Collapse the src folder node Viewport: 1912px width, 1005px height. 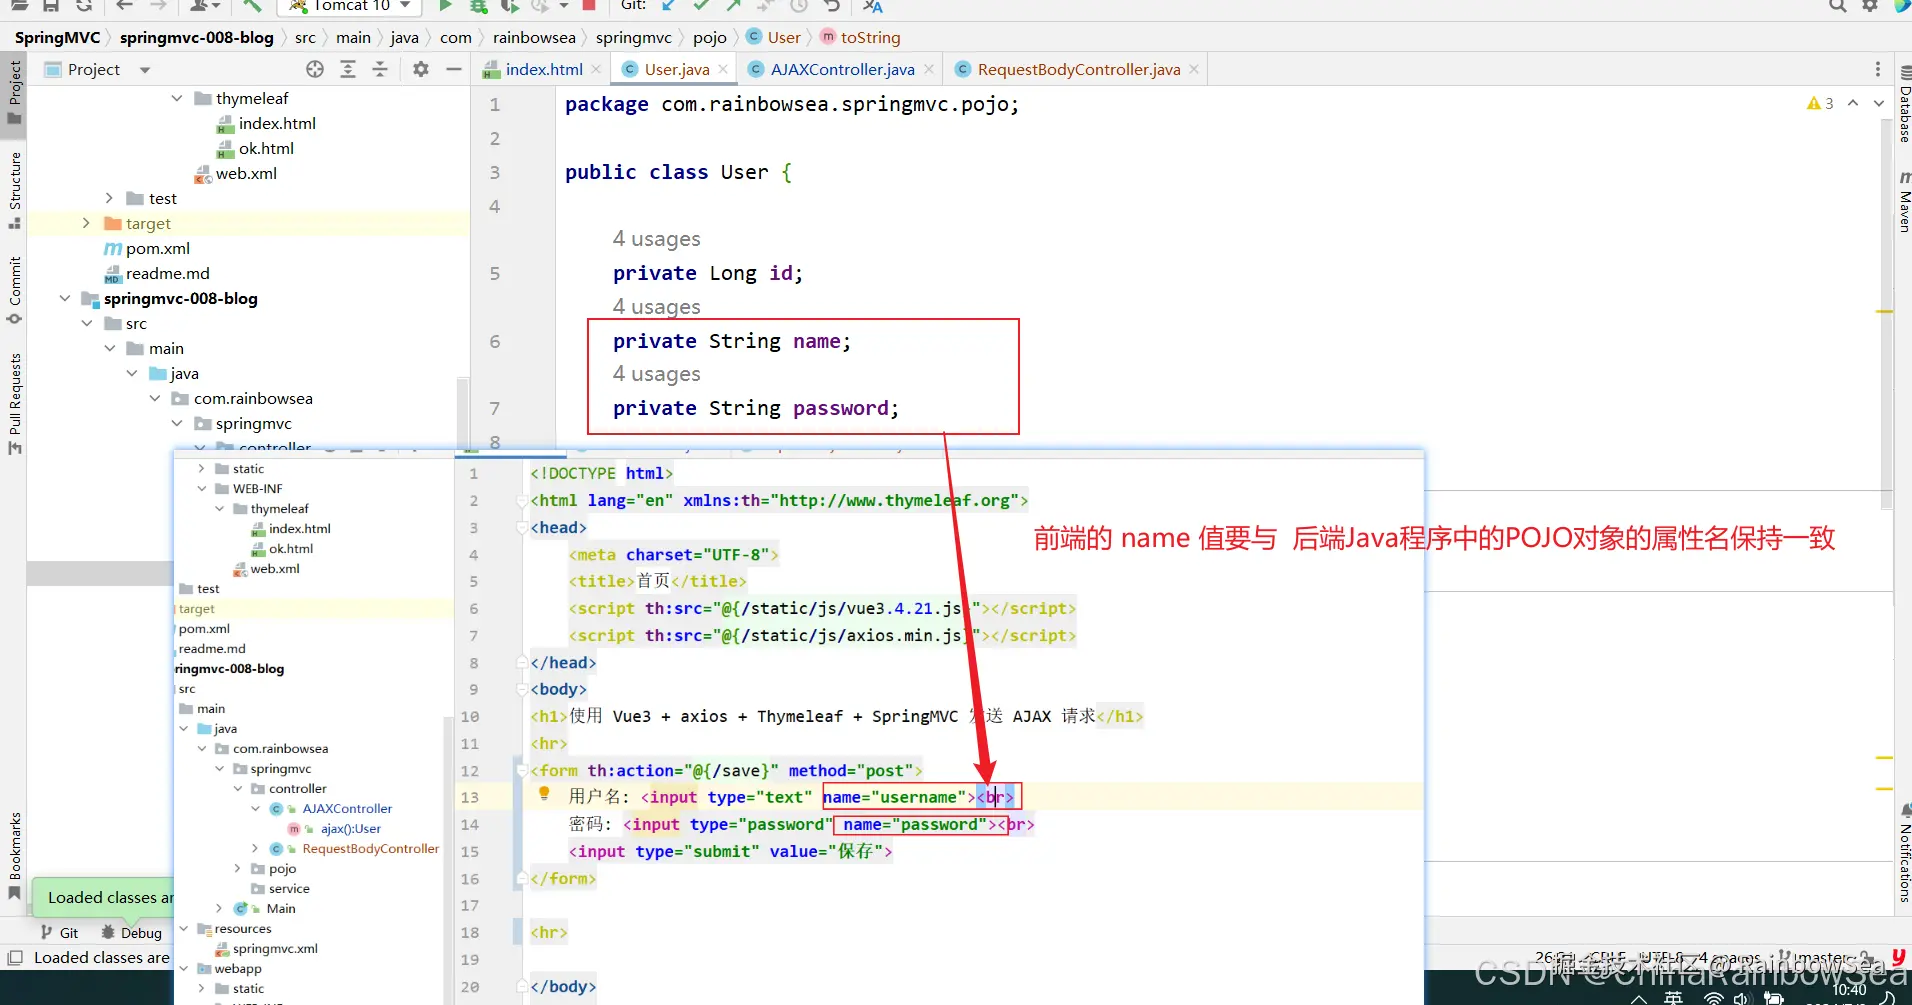click(87, 323)
